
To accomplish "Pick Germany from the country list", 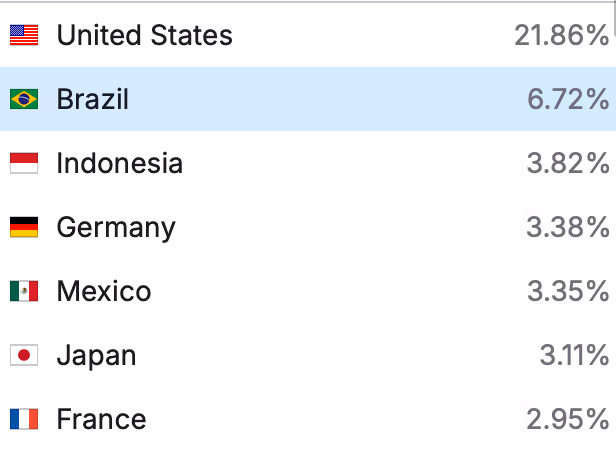I will 116,227.
